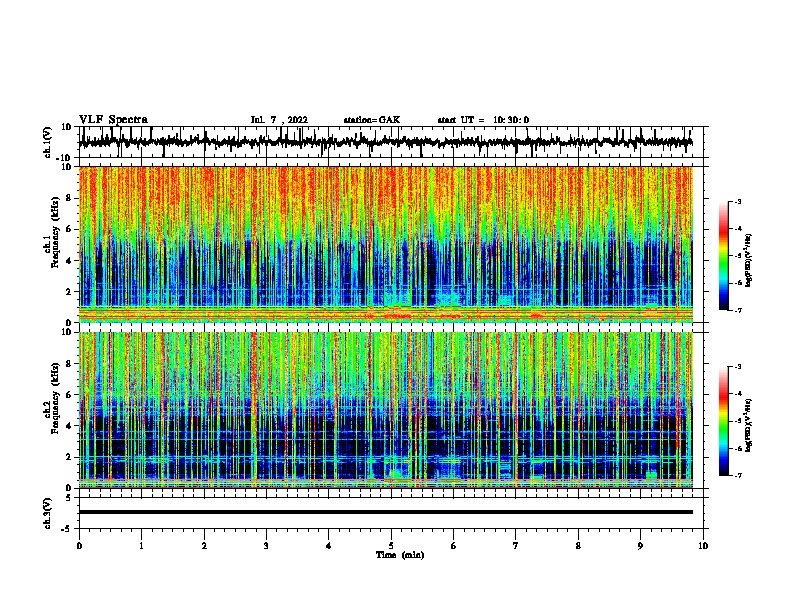Click time axis tick label "4"
The width and height of the screenshot is (792, 612).
click(x=328, y=545)
